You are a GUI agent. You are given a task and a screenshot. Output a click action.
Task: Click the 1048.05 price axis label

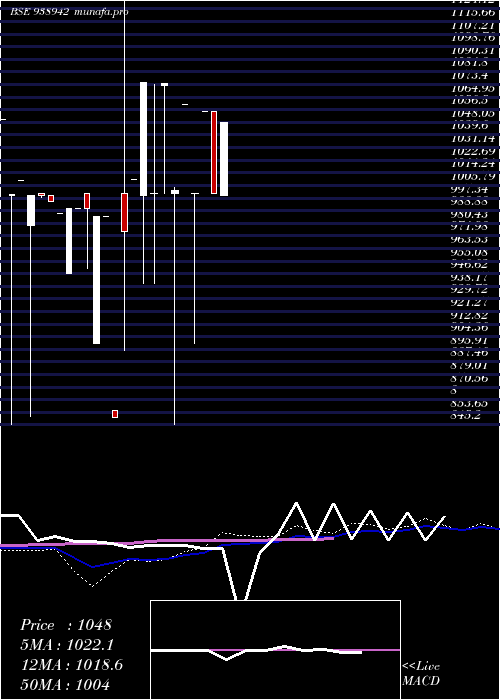(x=473, y=114)
